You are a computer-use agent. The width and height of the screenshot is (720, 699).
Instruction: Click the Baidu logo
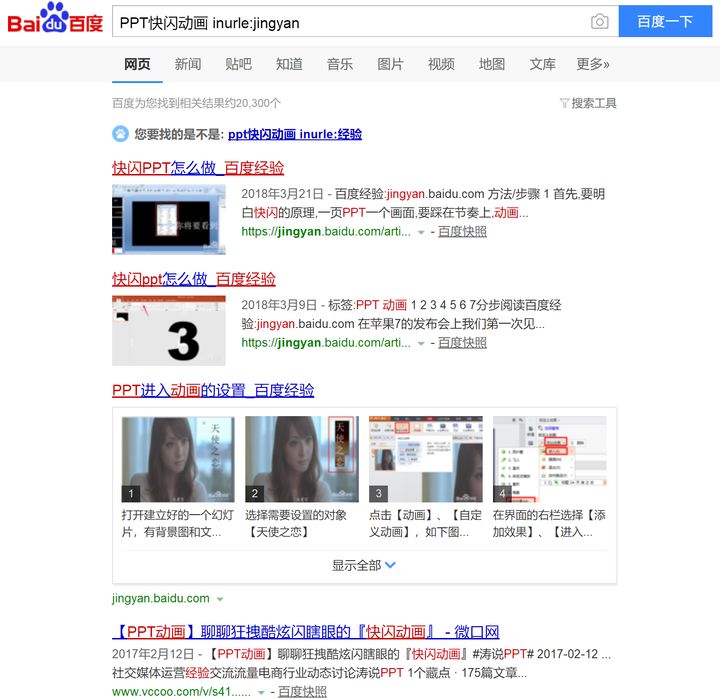click(55, 18)
